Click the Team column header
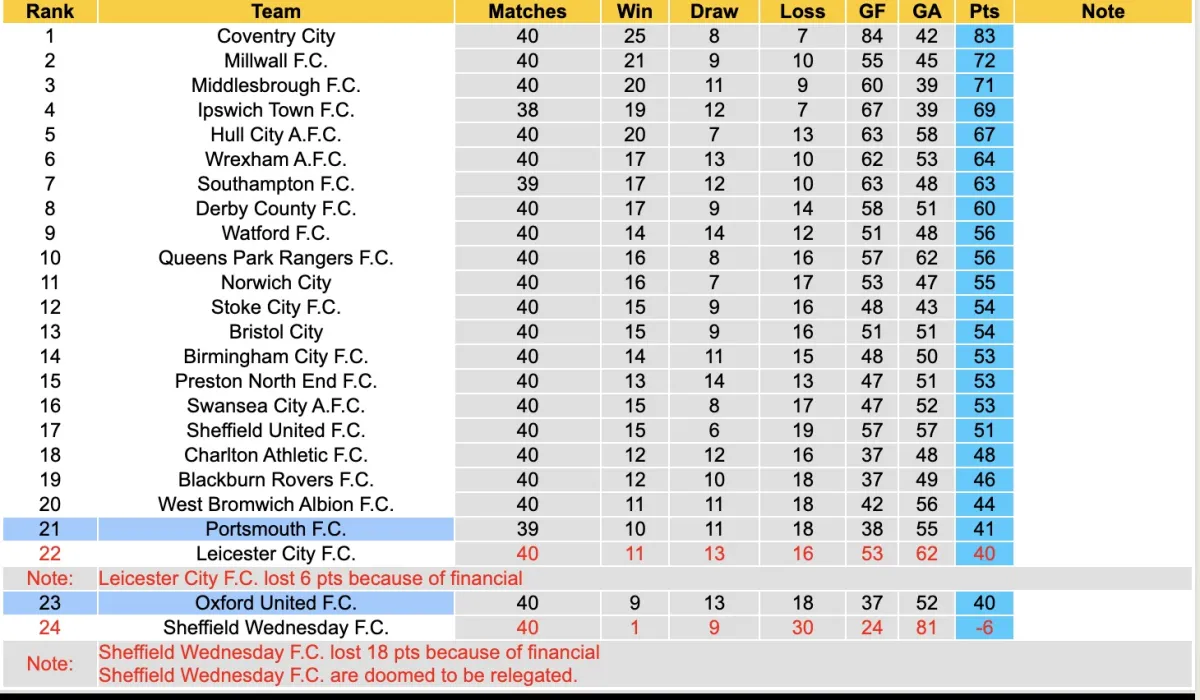Viewport: 1200px width, 700px height. point(276,12)
